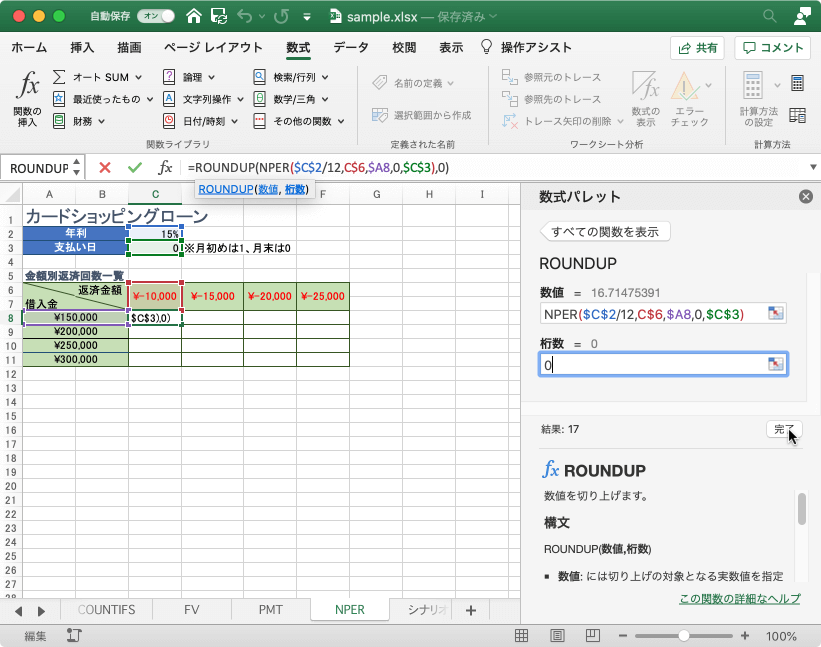Image resolution: width=821 pixels, height=647 pixels.
Task: Open the Home (ホーム) ribbon tab
Action: (29, 48)
